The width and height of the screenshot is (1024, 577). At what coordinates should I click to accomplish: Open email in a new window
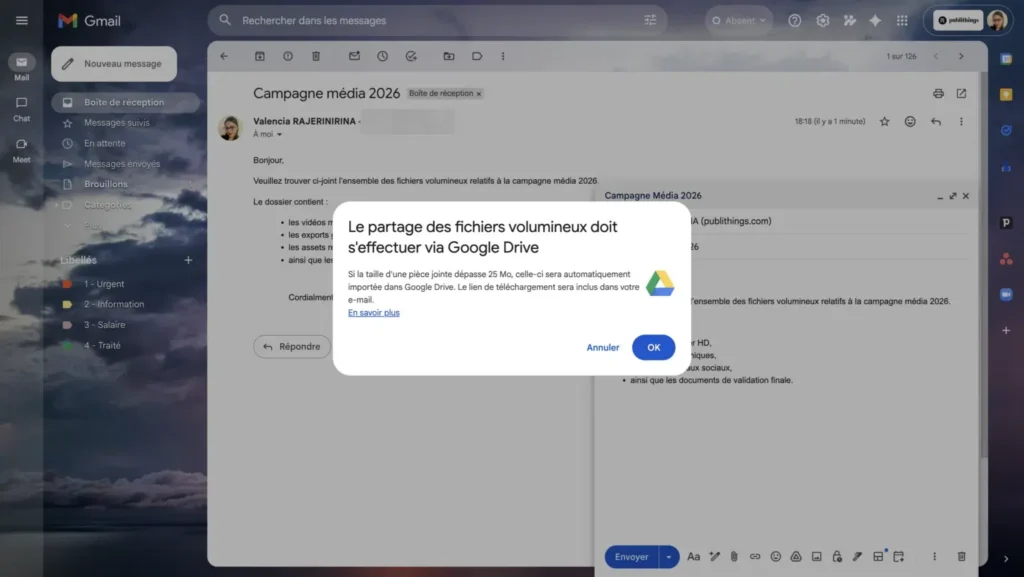(x=961, y=93)
